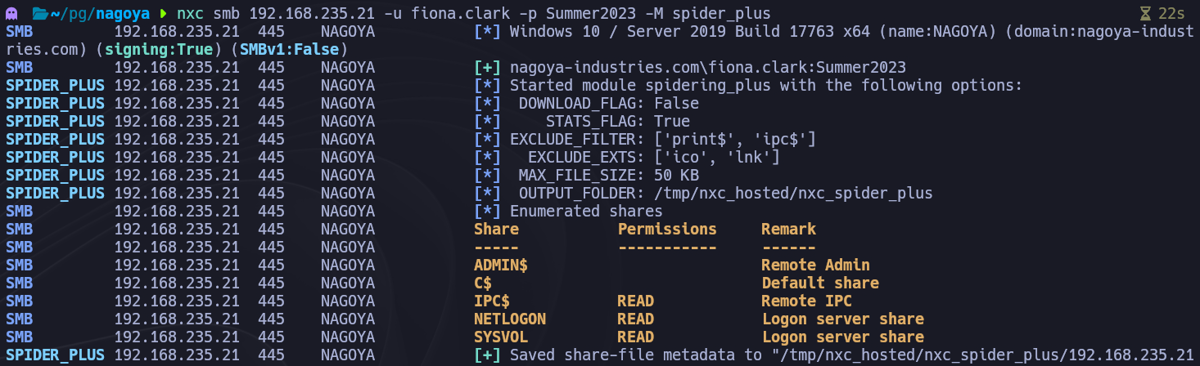The image size is (1200, 366).
Task: Click the ADMIN$ share name
Action: click(x=501, y=266)
